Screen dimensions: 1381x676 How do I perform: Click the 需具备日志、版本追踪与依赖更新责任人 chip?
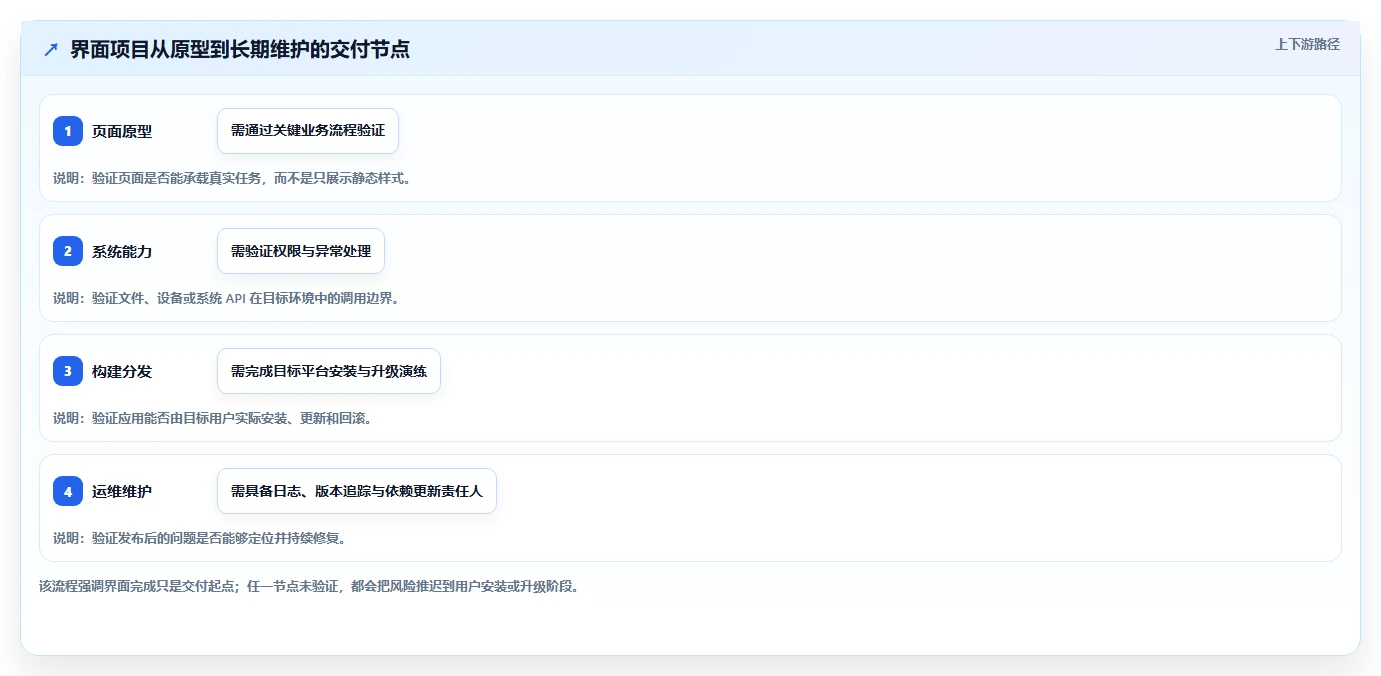click(x=357, y=491)
